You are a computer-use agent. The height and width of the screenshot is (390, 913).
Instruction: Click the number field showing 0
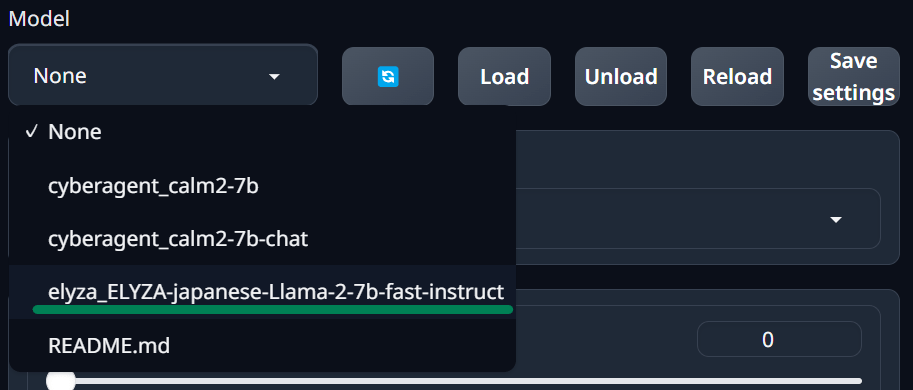point(779,339)
